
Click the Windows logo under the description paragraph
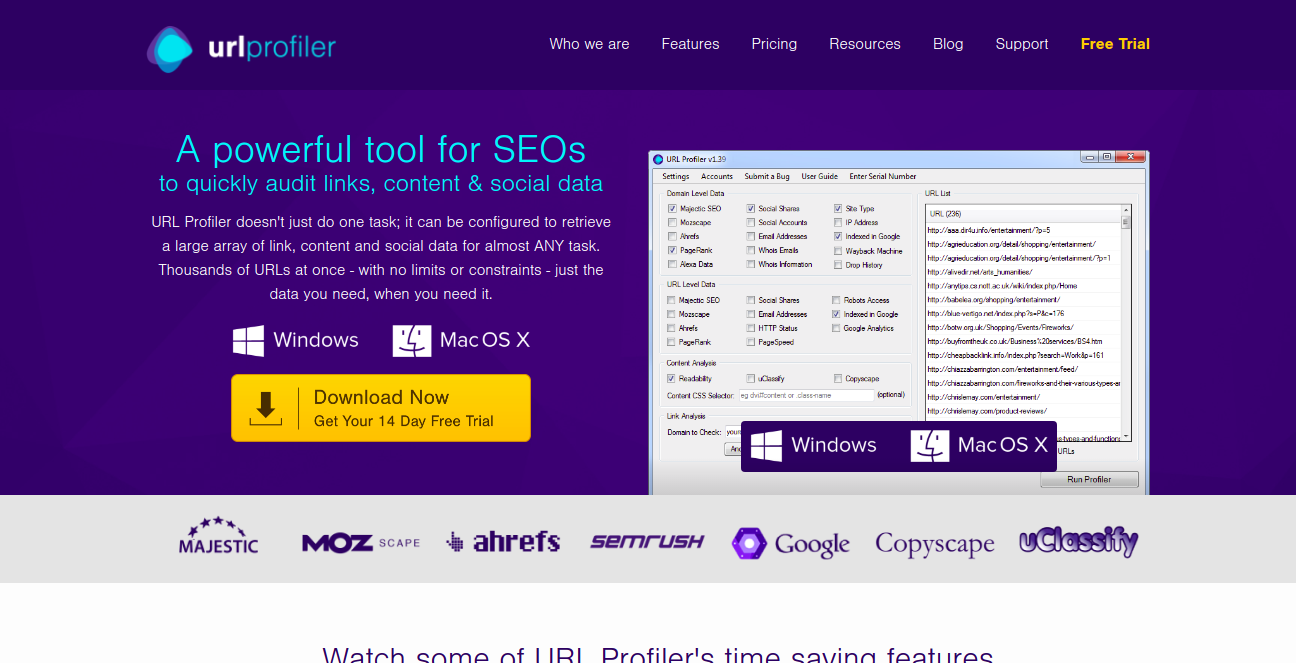click(x=249, y=340)
